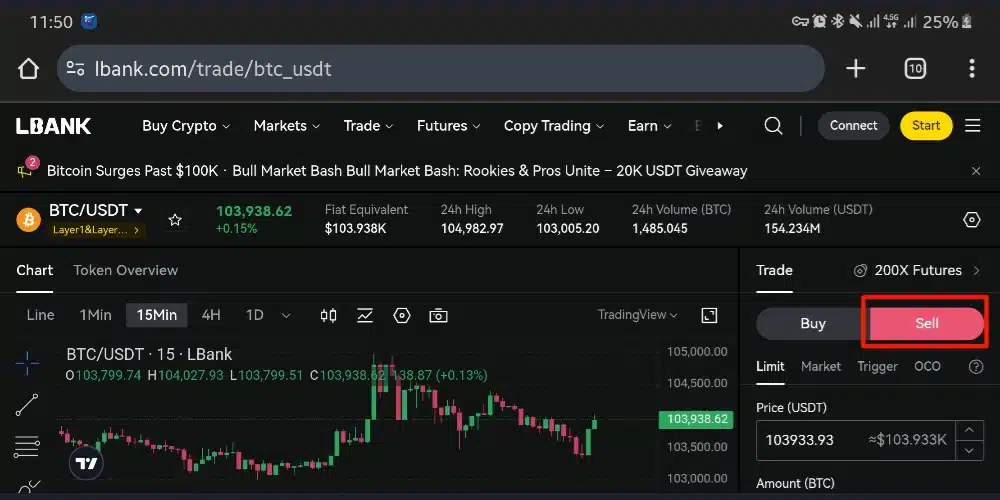Viewport: 1000px width, 500px height.
Task: Click the Price (USDT) input field
Action: pos(855,439)
